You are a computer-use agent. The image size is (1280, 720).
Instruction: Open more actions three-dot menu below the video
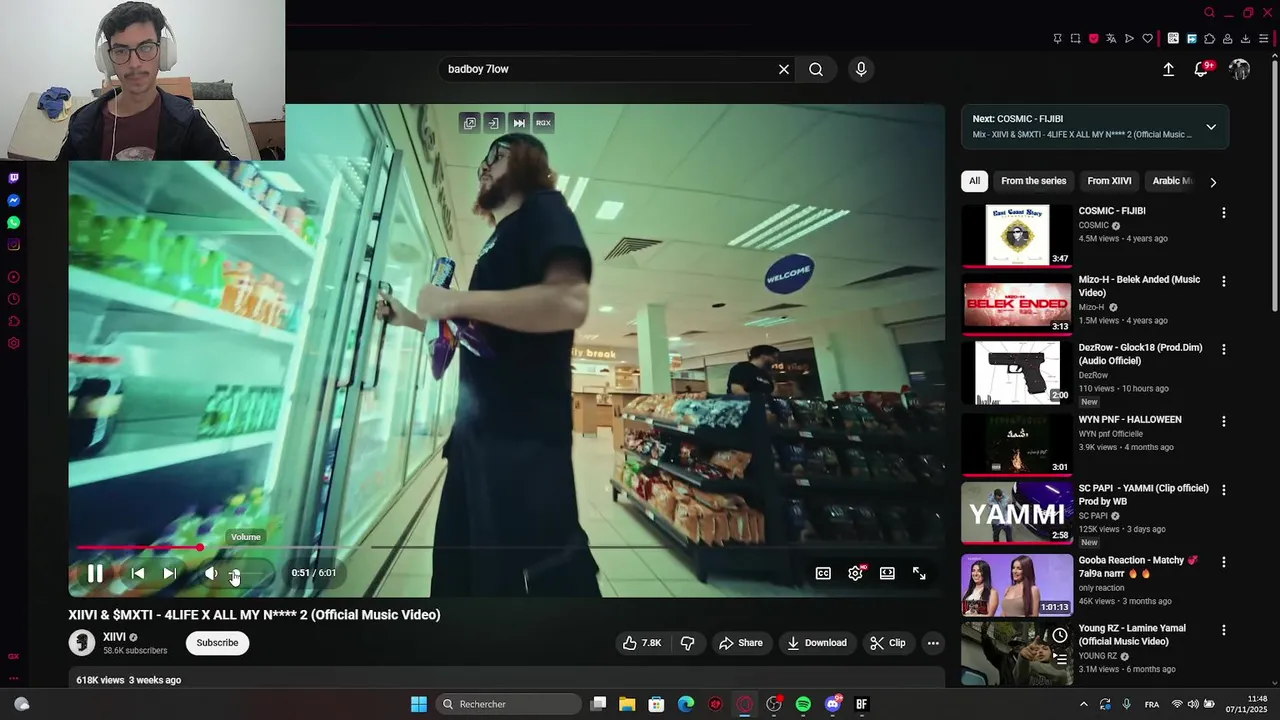pos(933,643)
